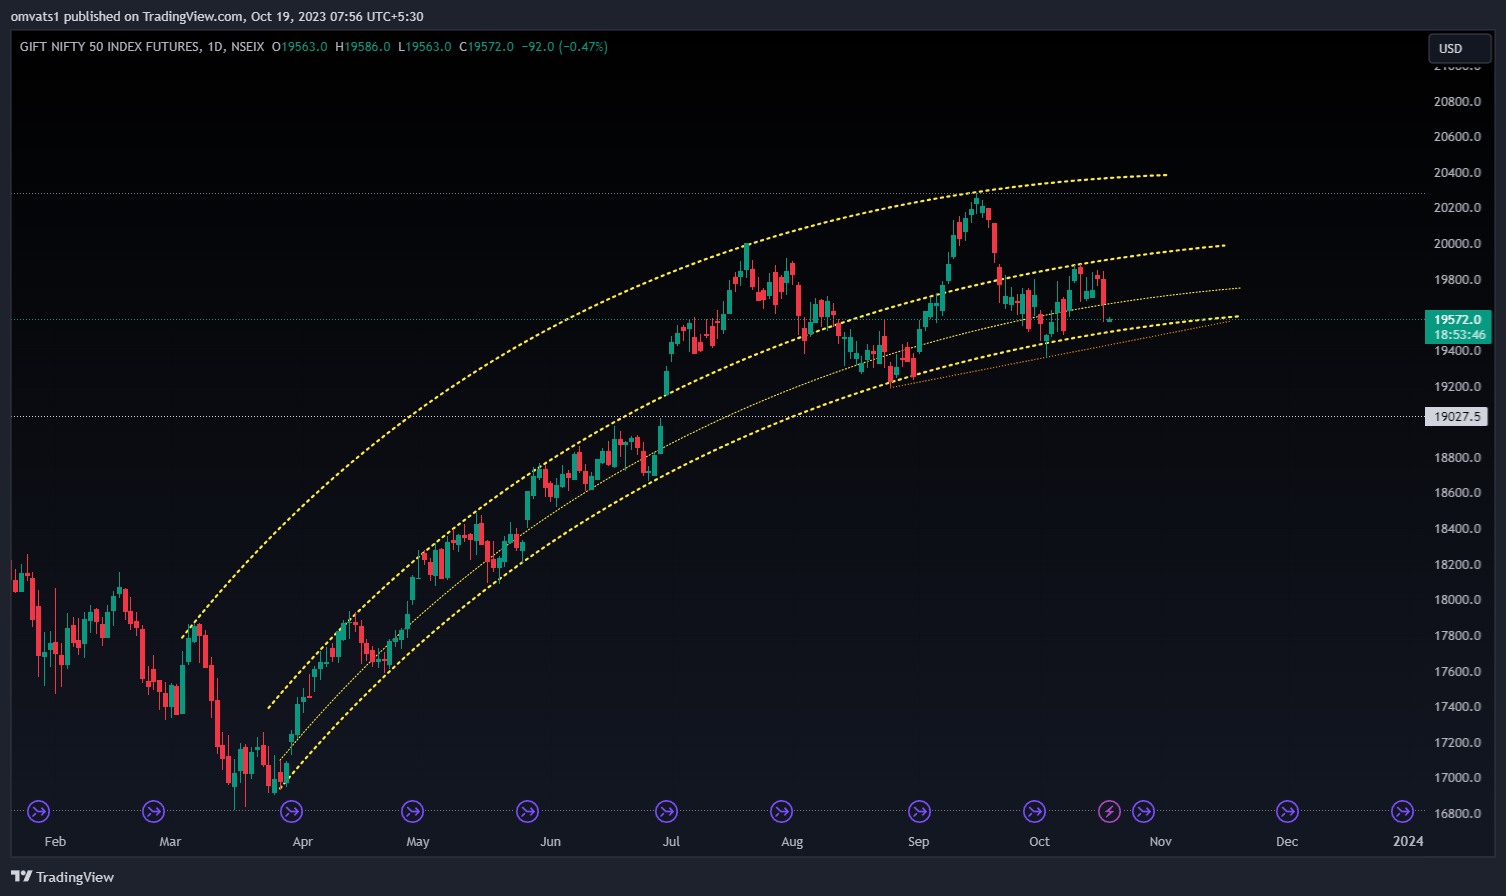The height and width of the screenshot is (896, 1506).
Task: Open the event marker icon above Aug
Action: (x=781, y=811)
